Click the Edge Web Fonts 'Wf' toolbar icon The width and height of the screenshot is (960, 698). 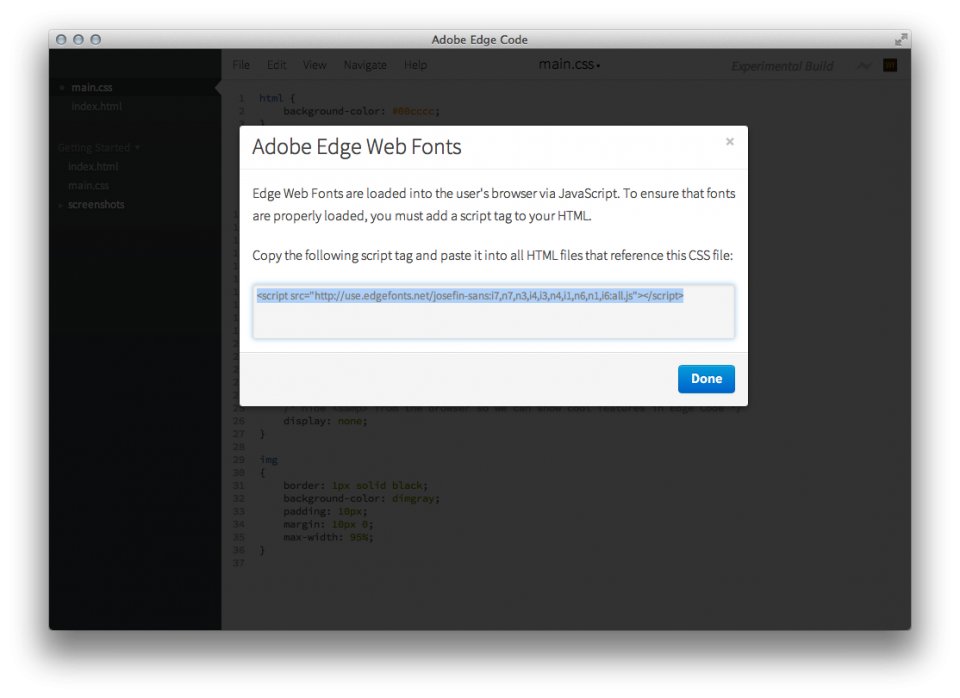tap(889, 65)
